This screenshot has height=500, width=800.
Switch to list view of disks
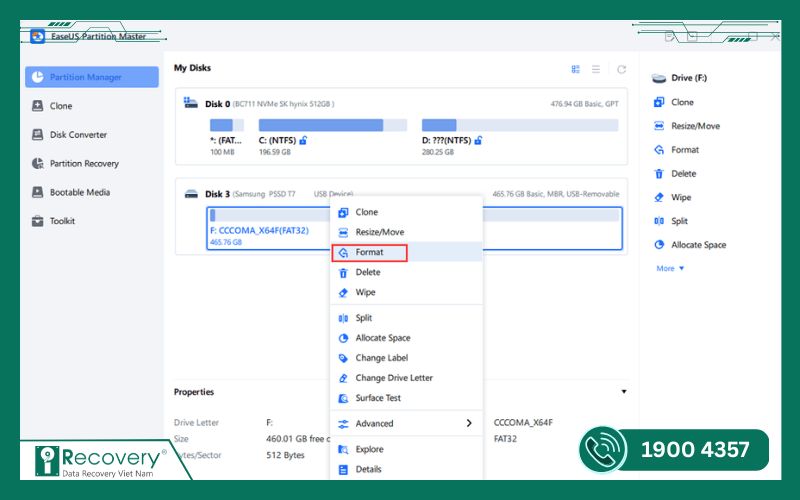click(595, 69)
